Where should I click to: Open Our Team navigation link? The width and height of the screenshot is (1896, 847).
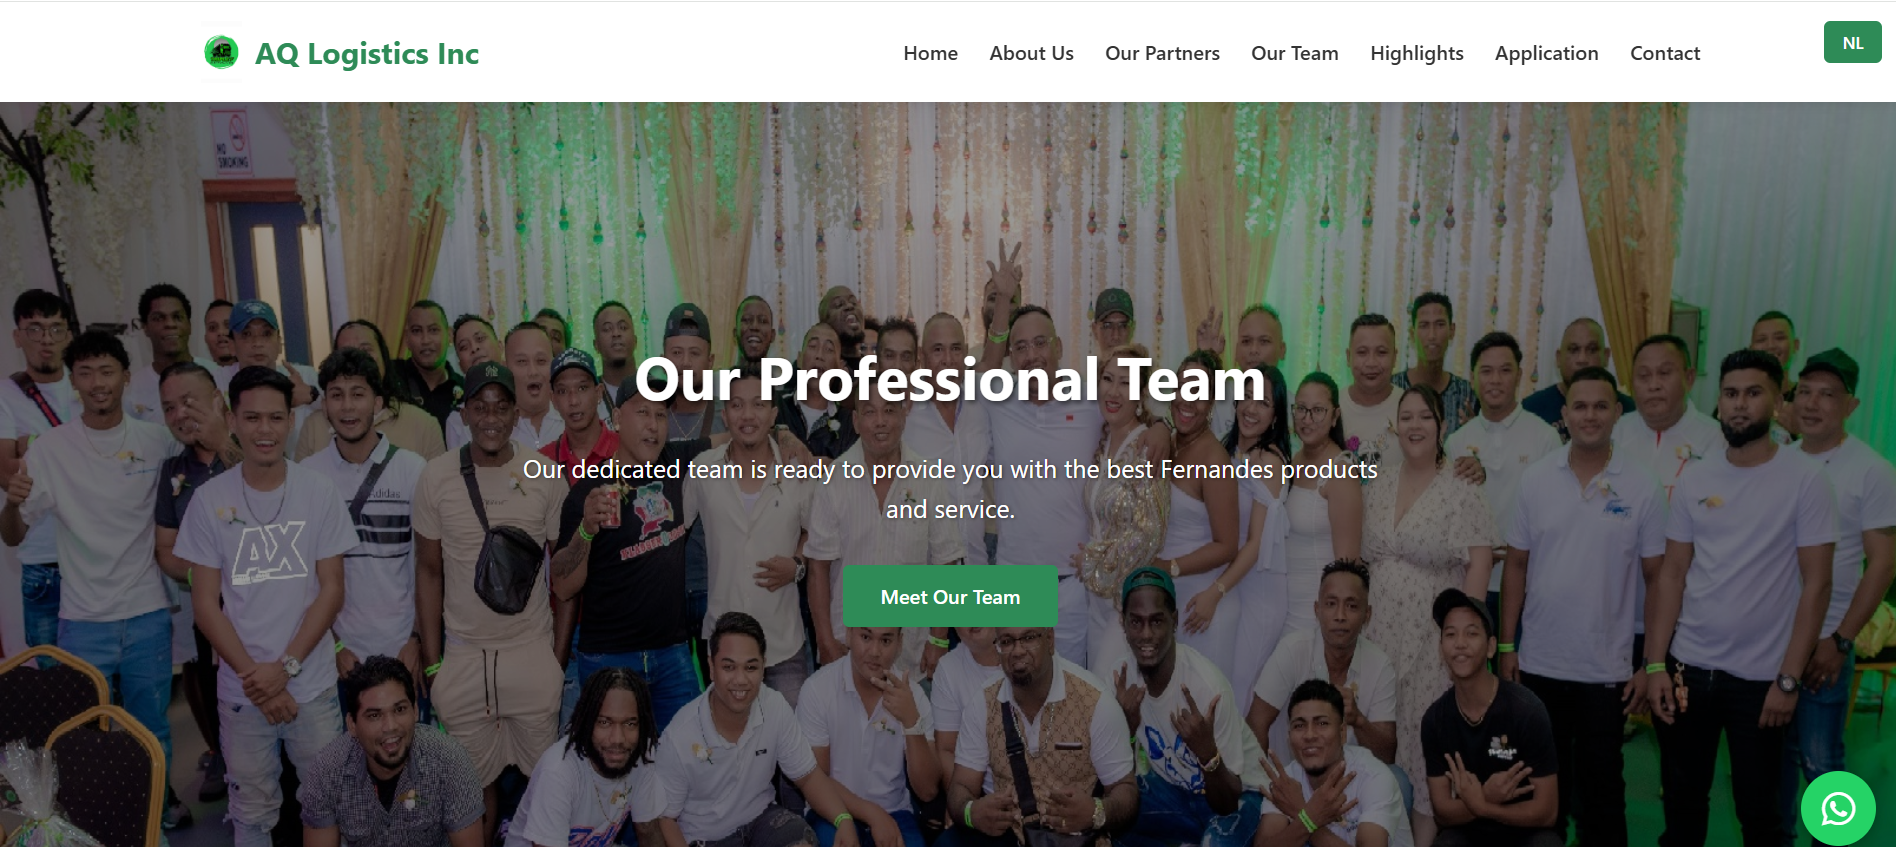[x=1294, y=53]
